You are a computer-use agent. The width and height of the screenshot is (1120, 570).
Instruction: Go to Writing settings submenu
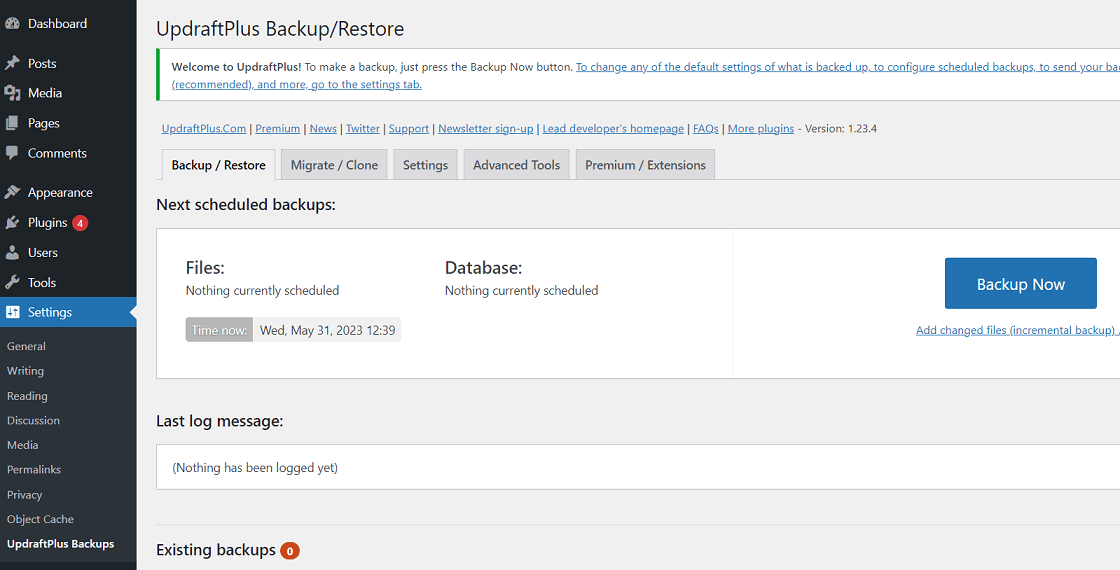click(25, 371)
